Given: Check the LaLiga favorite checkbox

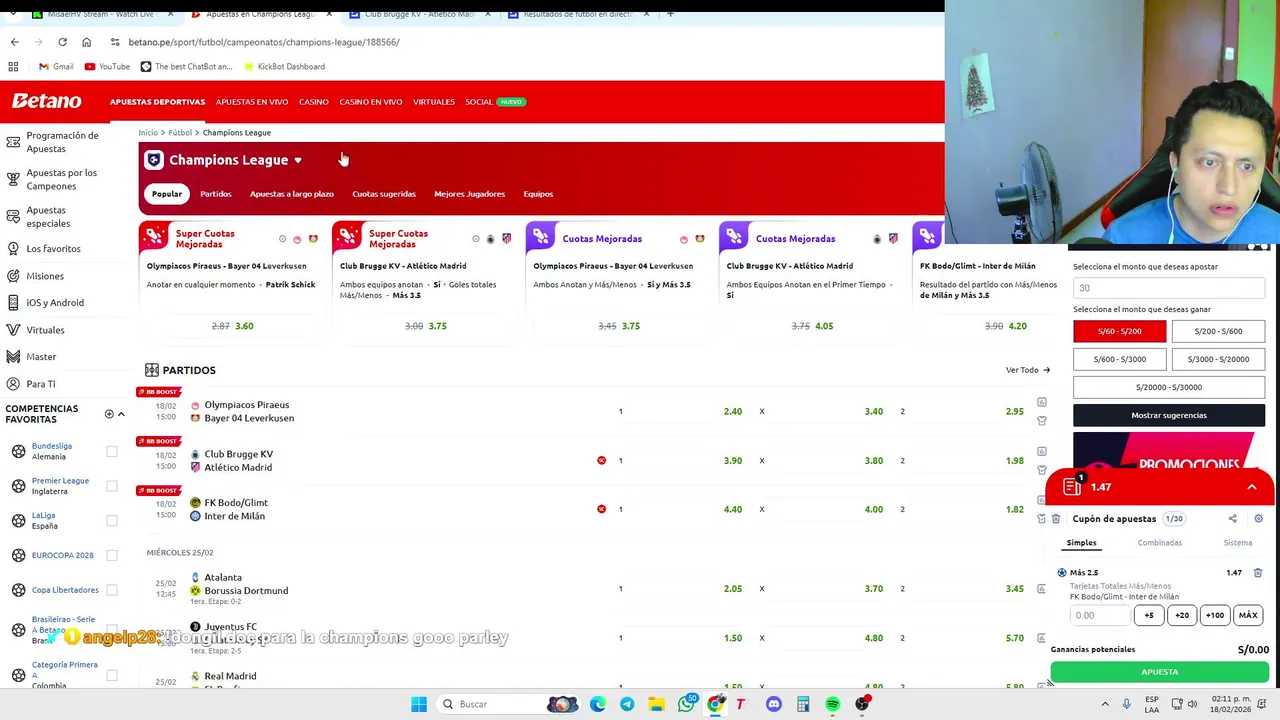Looking at the screenshot, I should pos(112,520).
